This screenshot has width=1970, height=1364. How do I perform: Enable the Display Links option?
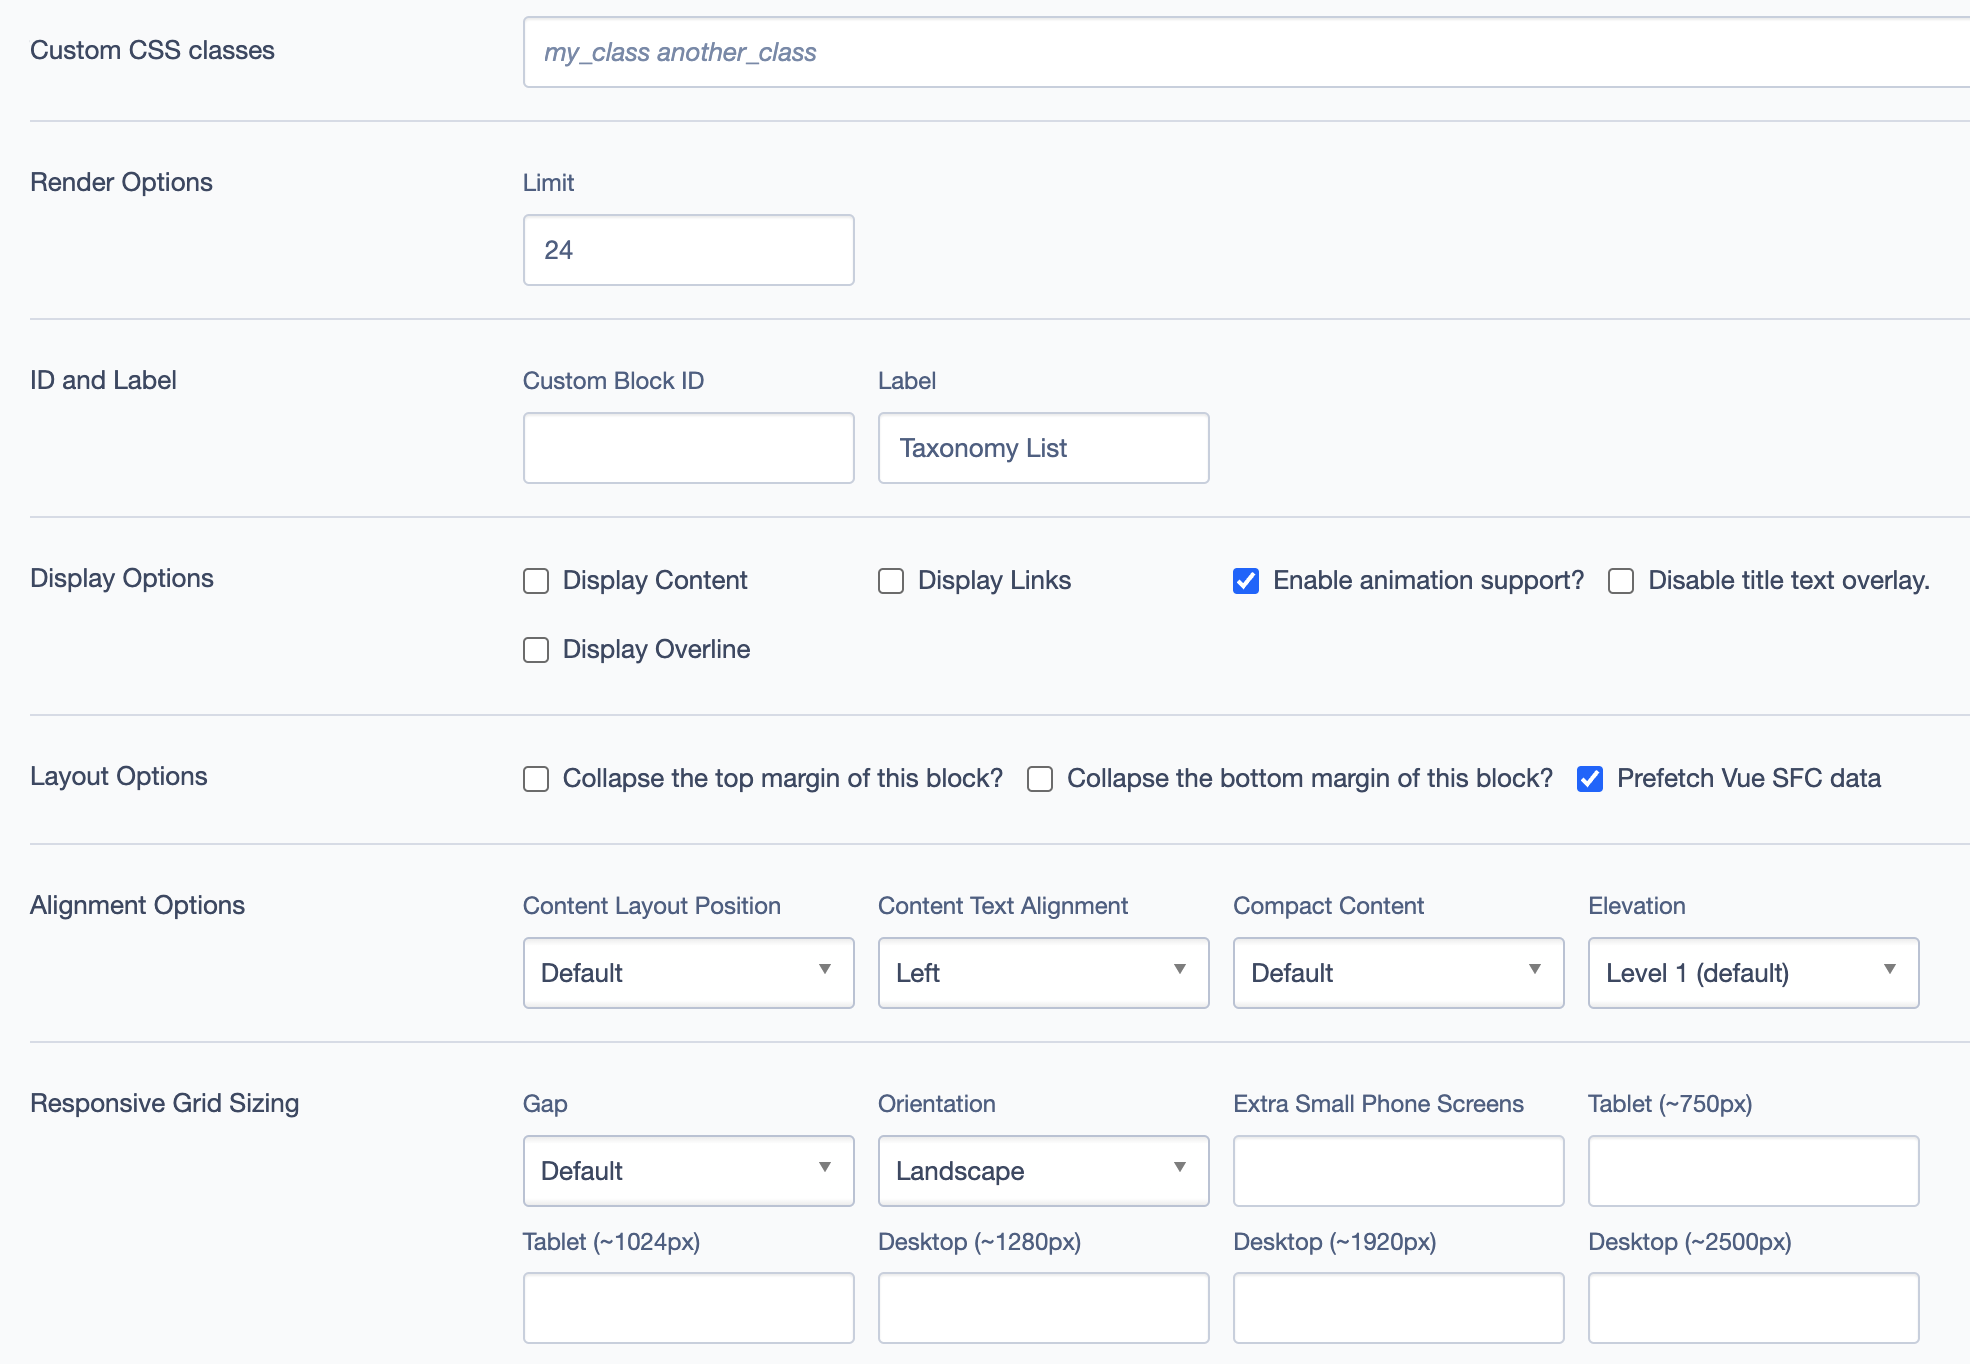pos(891,581)
